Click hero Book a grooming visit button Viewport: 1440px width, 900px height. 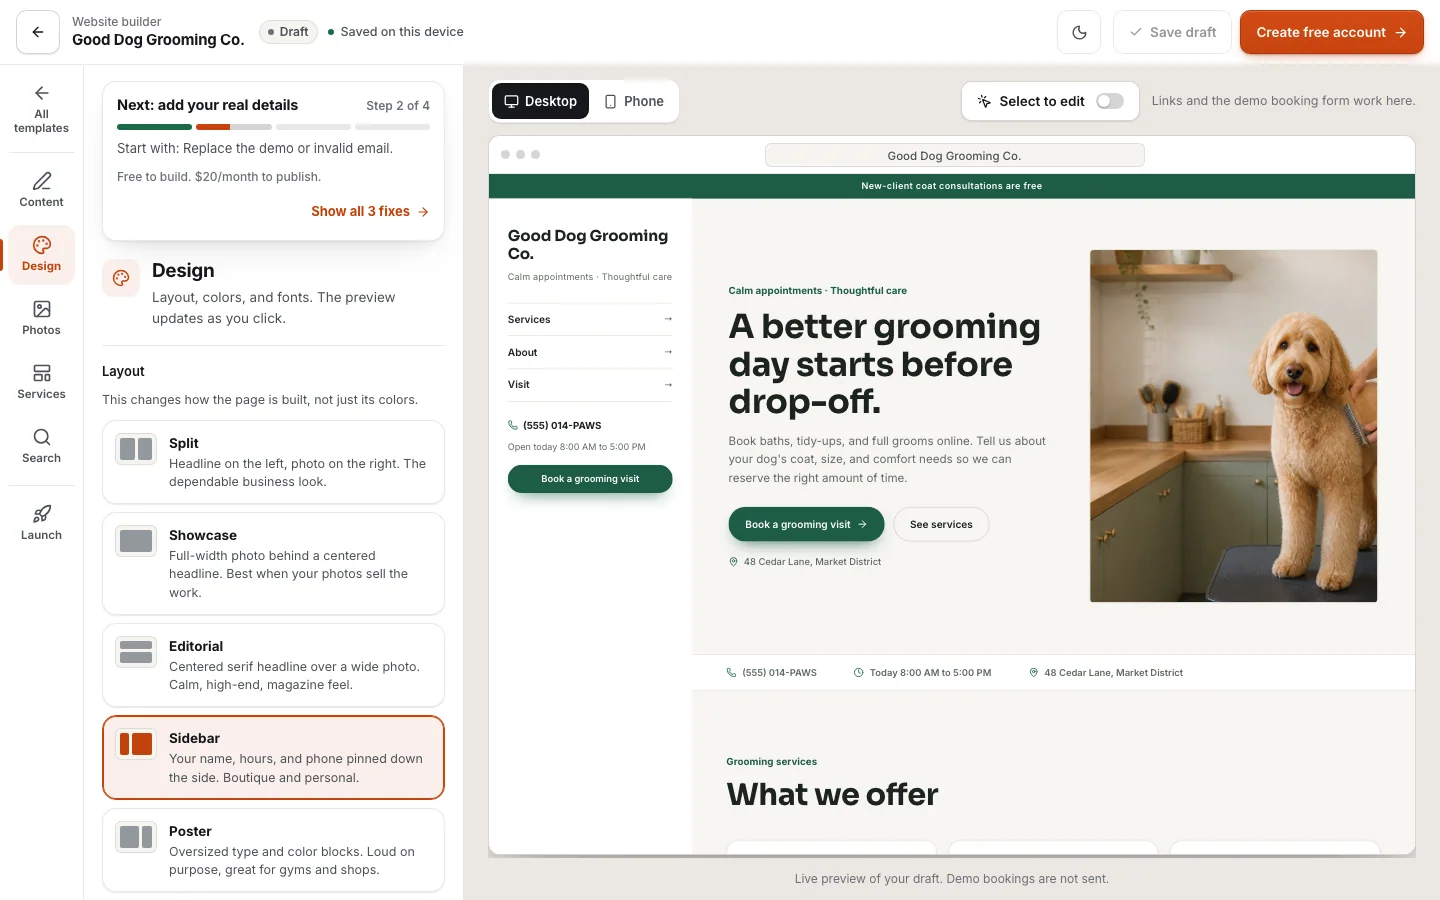(806, 524)
